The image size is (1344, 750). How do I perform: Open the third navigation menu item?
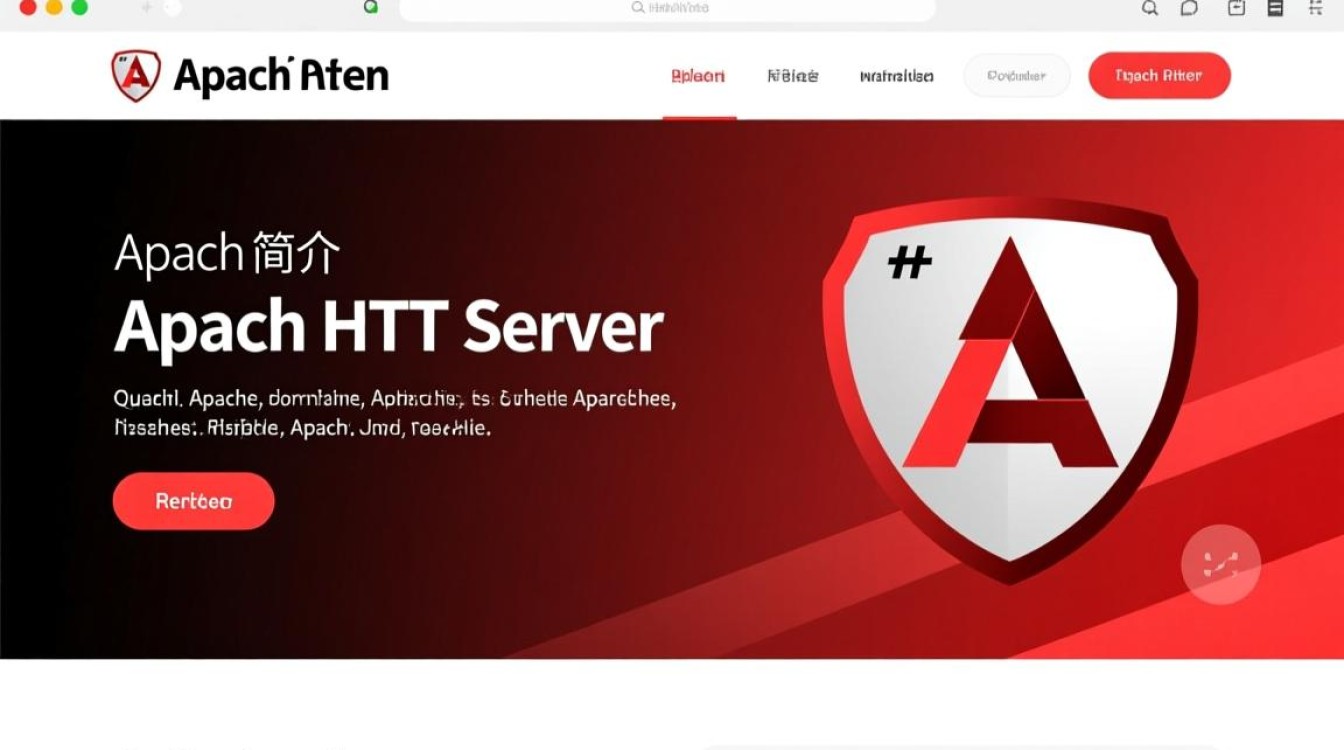pos(896,76)
